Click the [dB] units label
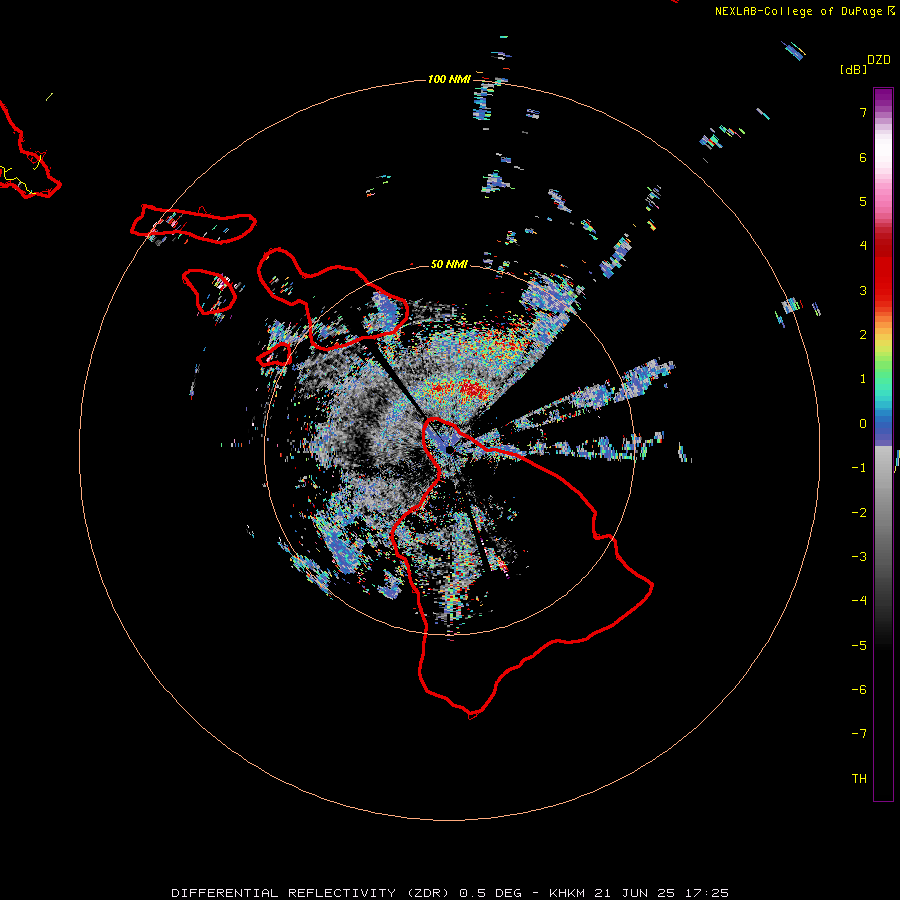The image size is (900, 900). [x=853, y=69]
